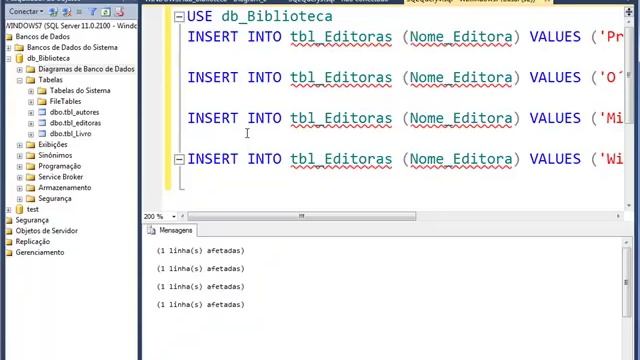The width and height of the screenshot is (640, 360).
Task: Click the Armazenamento folder icon
Action: [31, 188]
